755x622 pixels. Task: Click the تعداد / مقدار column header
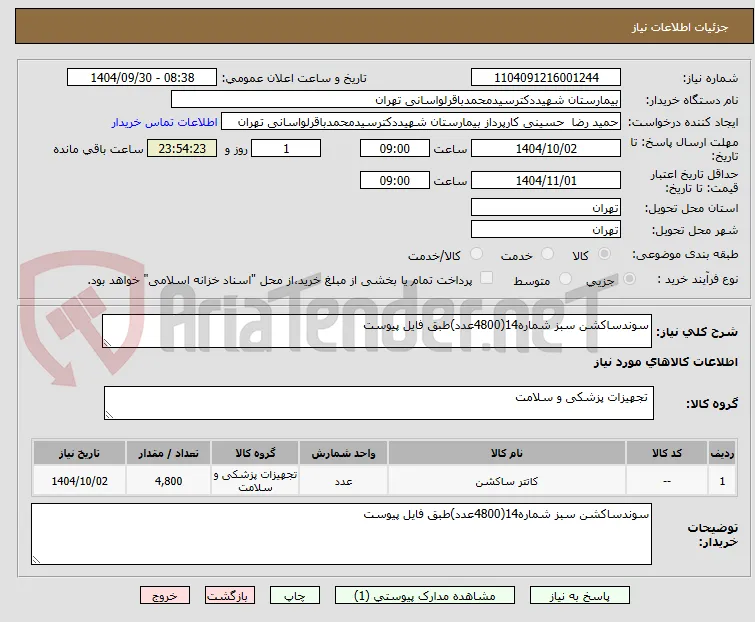[169, 453]
